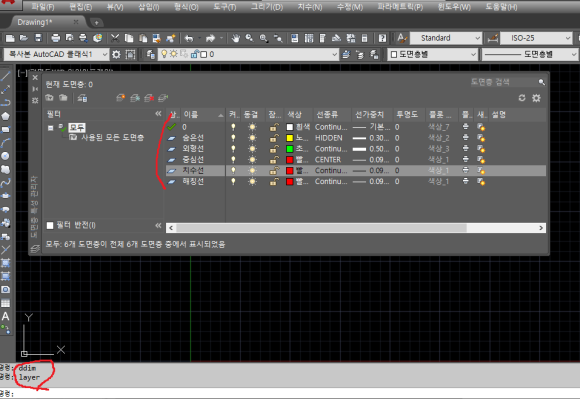Select the Circle draw tool
Image resolution: width=580 pixels, height=399 pixels.
(6, 156)
